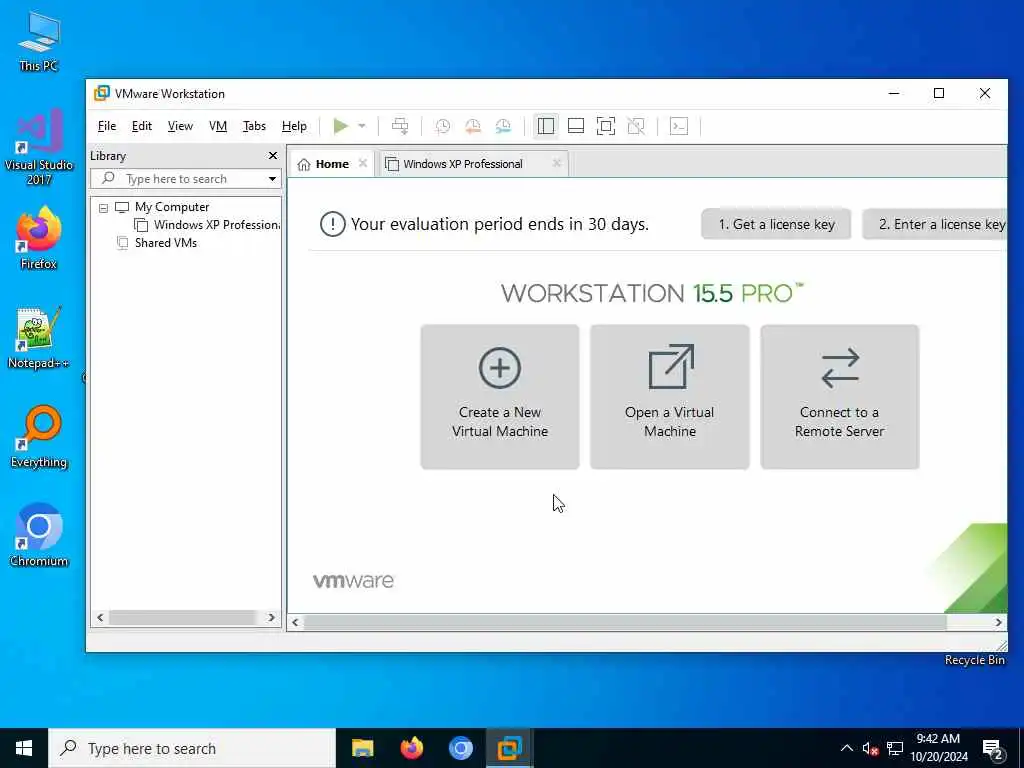Select the Notepad++ desktop icon
This screenshot has height=768, width=1024.
tap(39, 338)
